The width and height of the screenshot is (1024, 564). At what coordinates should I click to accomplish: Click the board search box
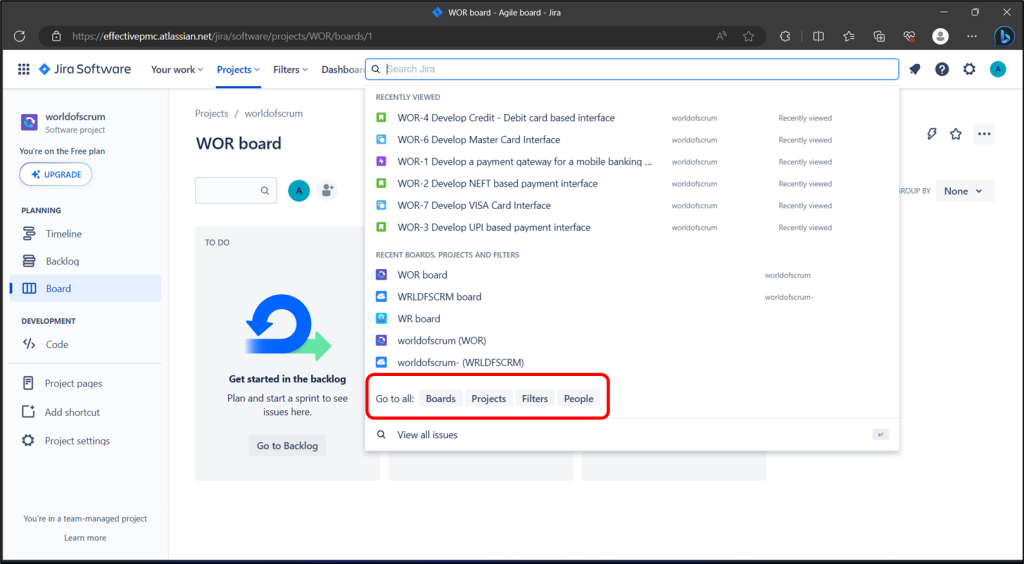(x=236, y=191)
